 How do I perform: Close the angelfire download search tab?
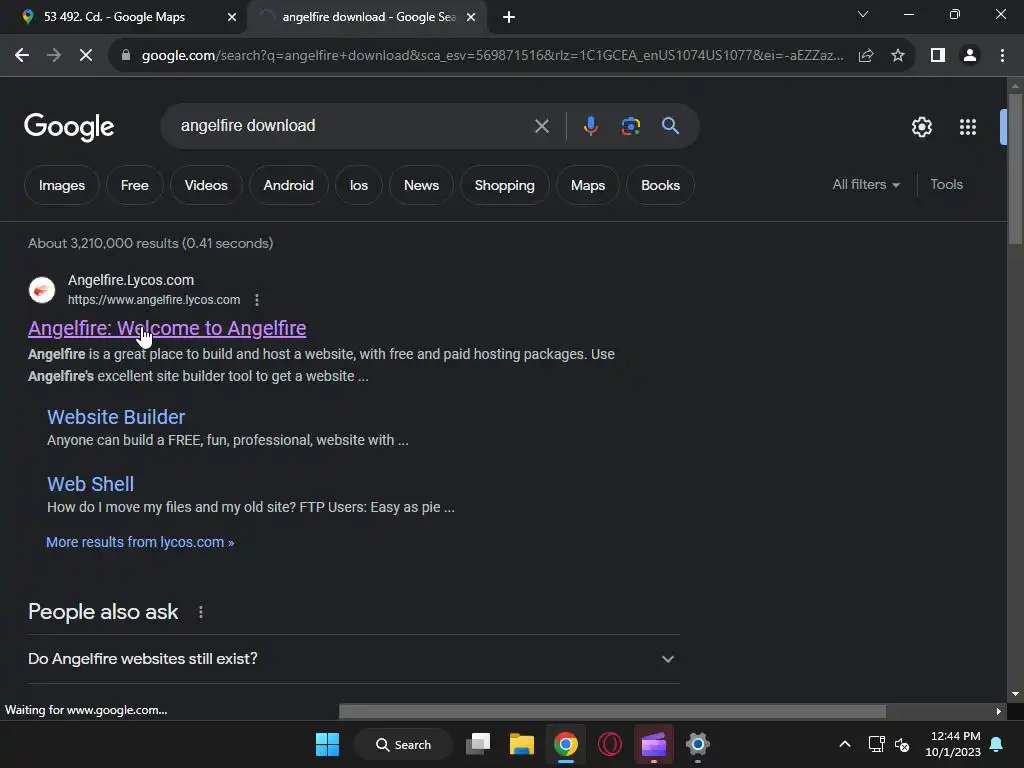pos(471,17)
